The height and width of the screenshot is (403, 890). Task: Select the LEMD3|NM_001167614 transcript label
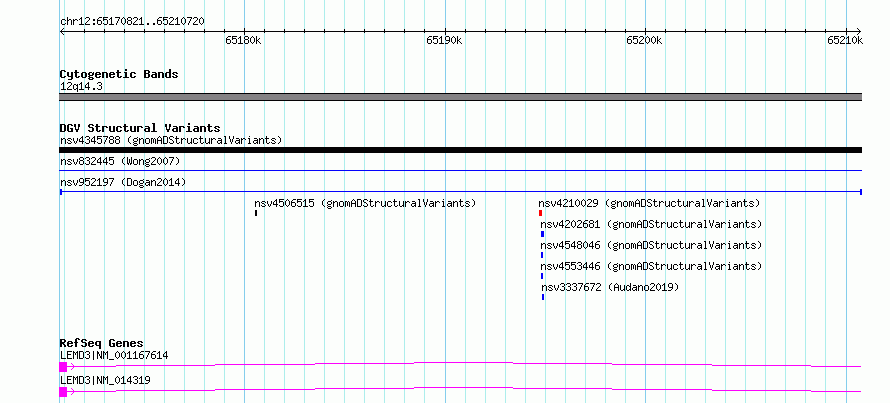coord(114,356)
